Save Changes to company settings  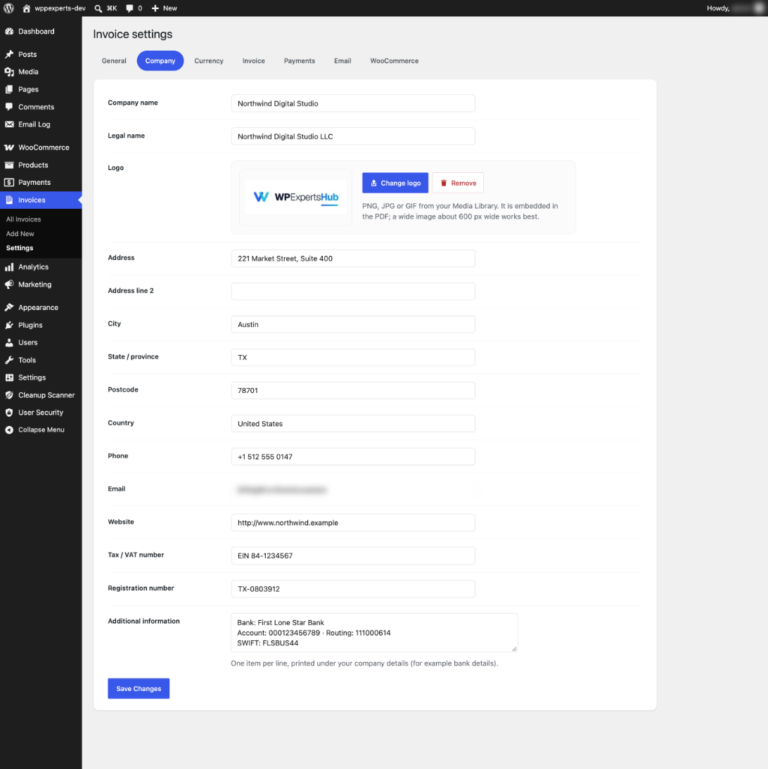coord(139,689)
